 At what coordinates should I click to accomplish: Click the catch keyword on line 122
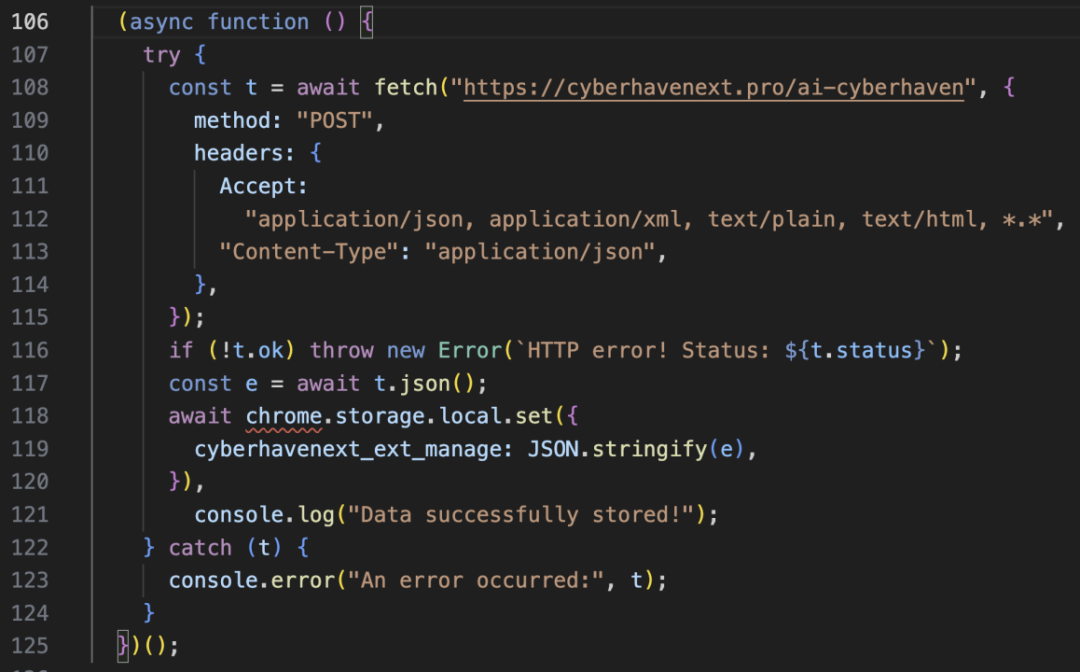(199, 547)
